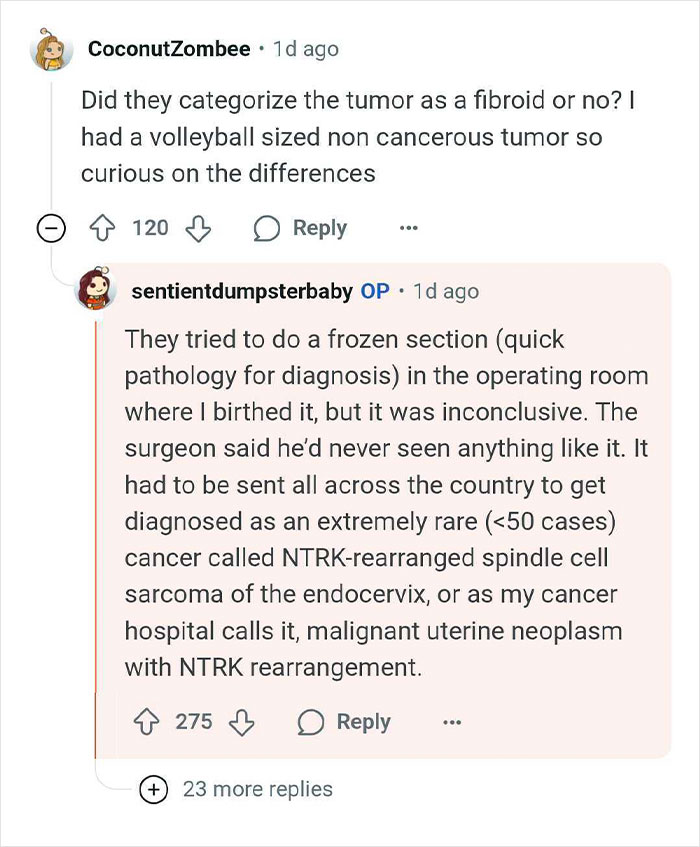Collapse the CoconutZombee comment thread
The image size is (700, 847).
click(50, 228)
